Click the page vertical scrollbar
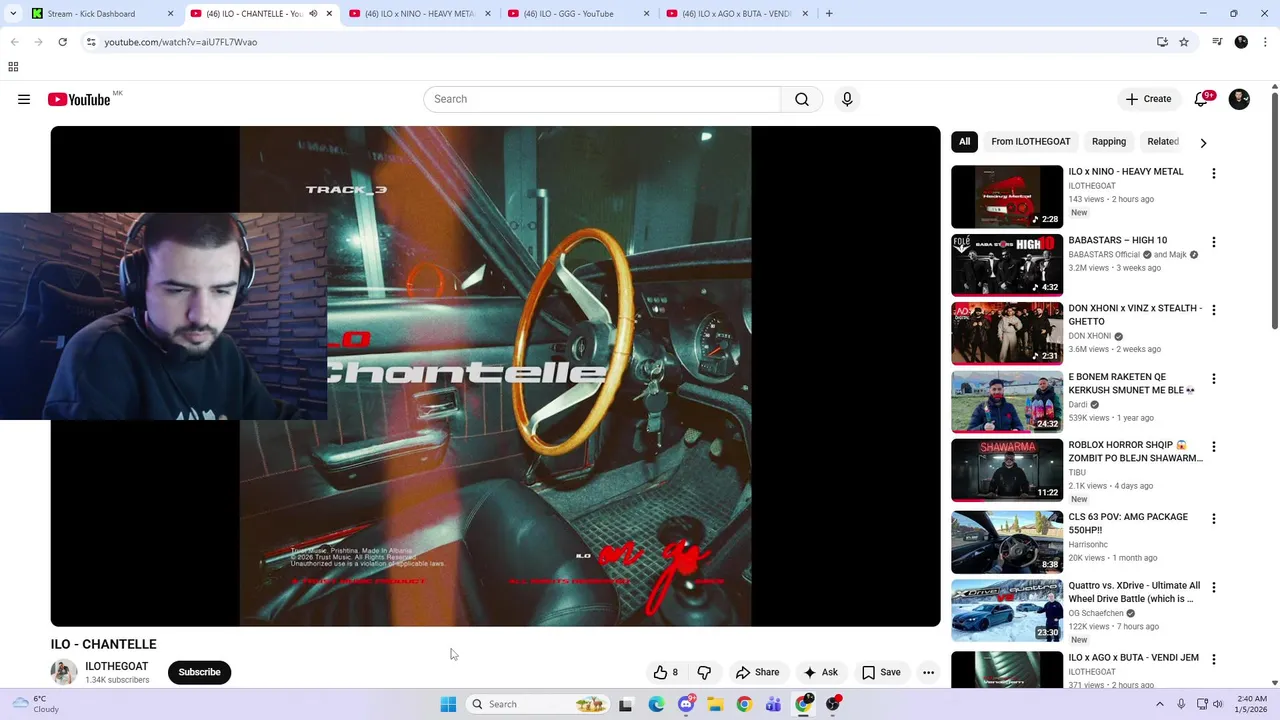Screen dimensions: 1280x720 click(1274, 210)
